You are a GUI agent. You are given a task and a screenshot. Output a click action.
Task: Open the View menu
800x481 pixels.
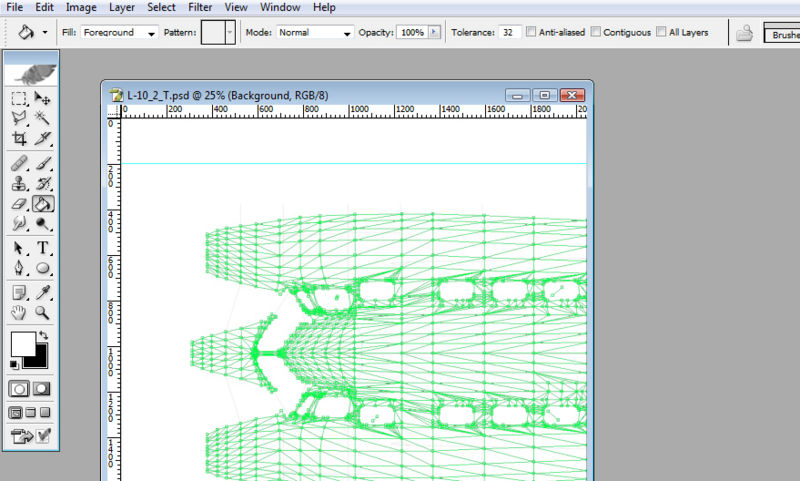point(236,7)
